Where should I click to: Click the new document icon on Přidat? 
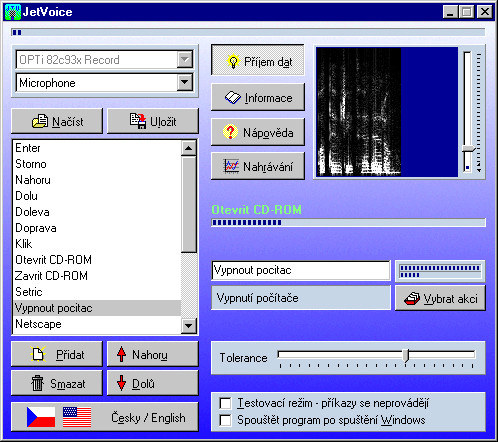pos(38,354)
